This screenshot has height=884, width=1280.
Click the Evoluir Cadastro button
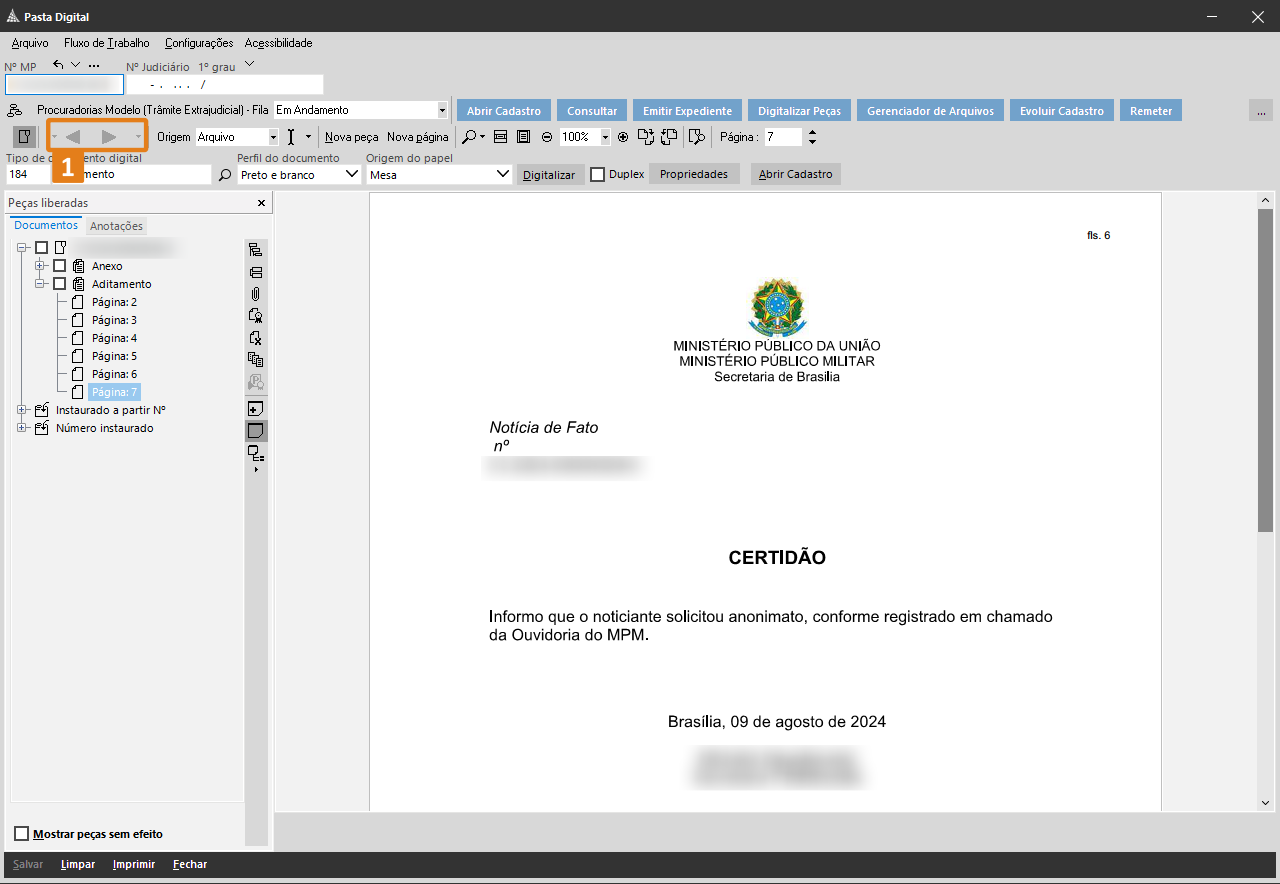[1062, 110]
